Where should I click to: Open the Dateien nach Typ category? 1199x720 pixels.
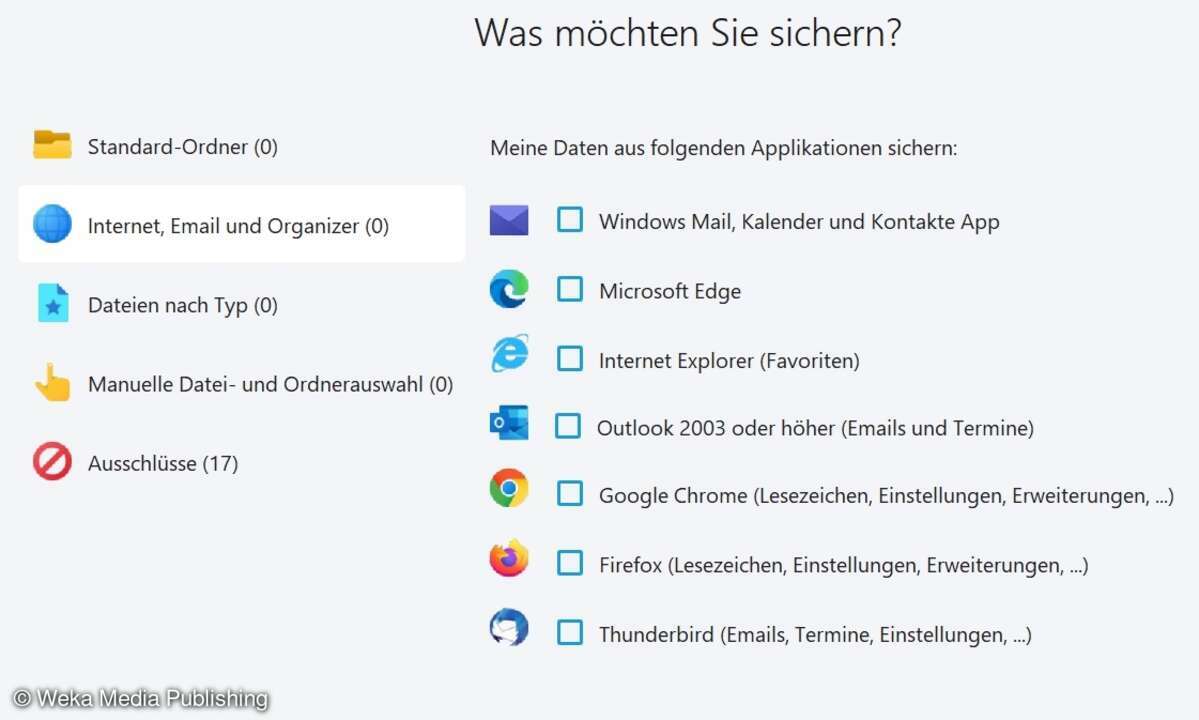tap(182, 305)
